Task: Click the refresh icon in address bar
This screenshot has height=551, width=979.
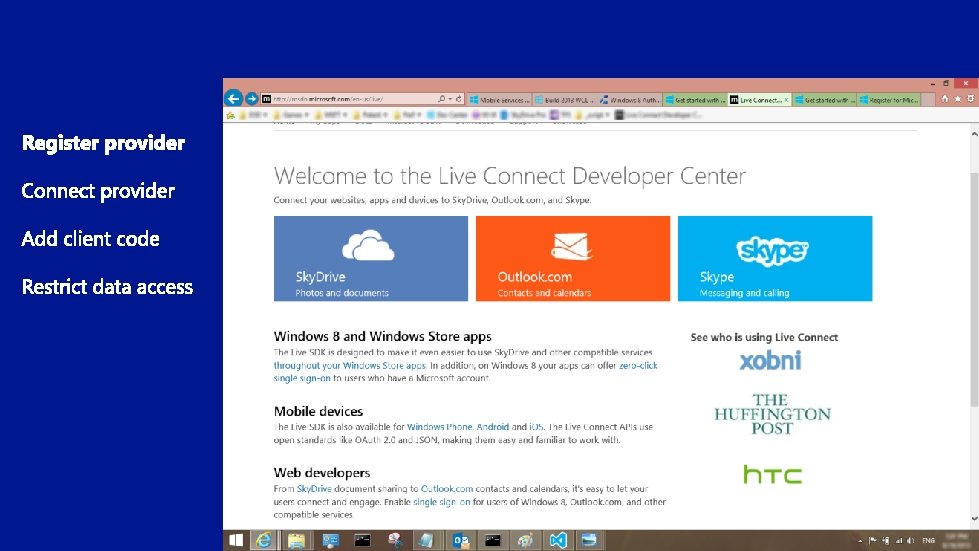Action: (x=459, y=99)
